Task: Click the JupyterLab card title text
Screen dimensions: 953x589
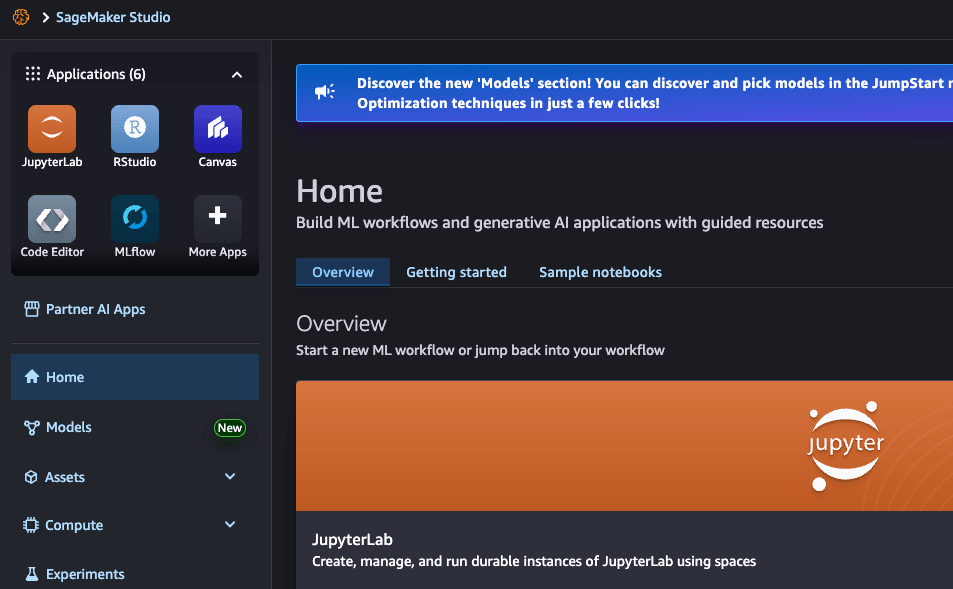Action: [x=353, y=540]
